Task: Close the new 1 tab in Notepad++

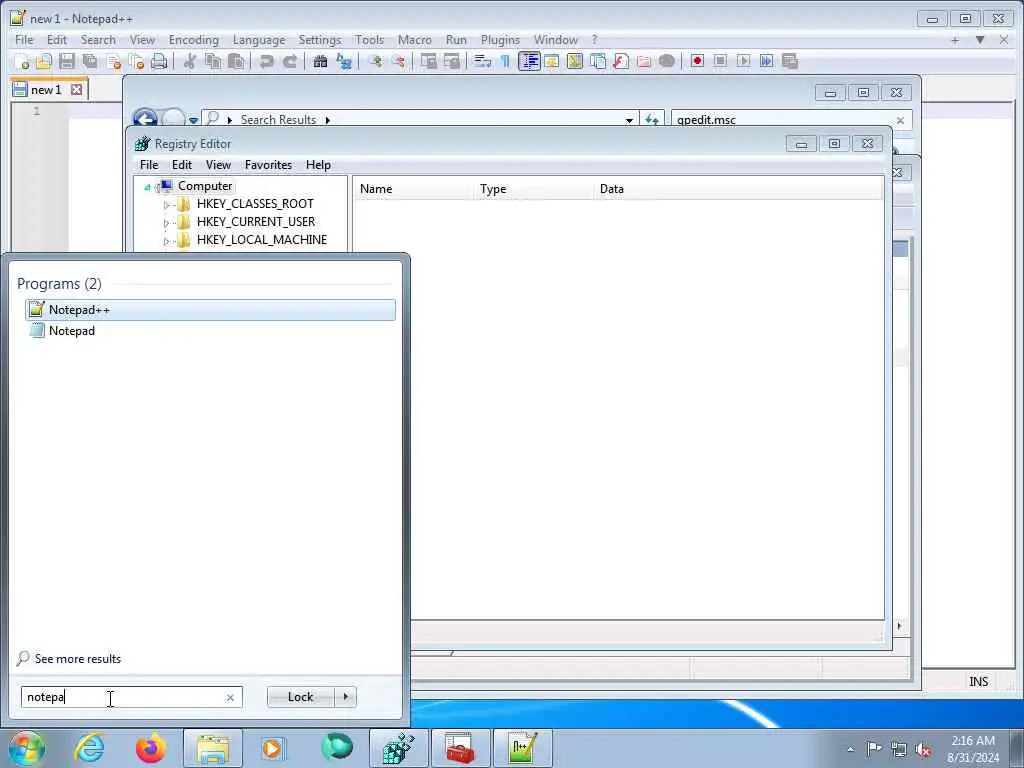Action: click(76, 89)
